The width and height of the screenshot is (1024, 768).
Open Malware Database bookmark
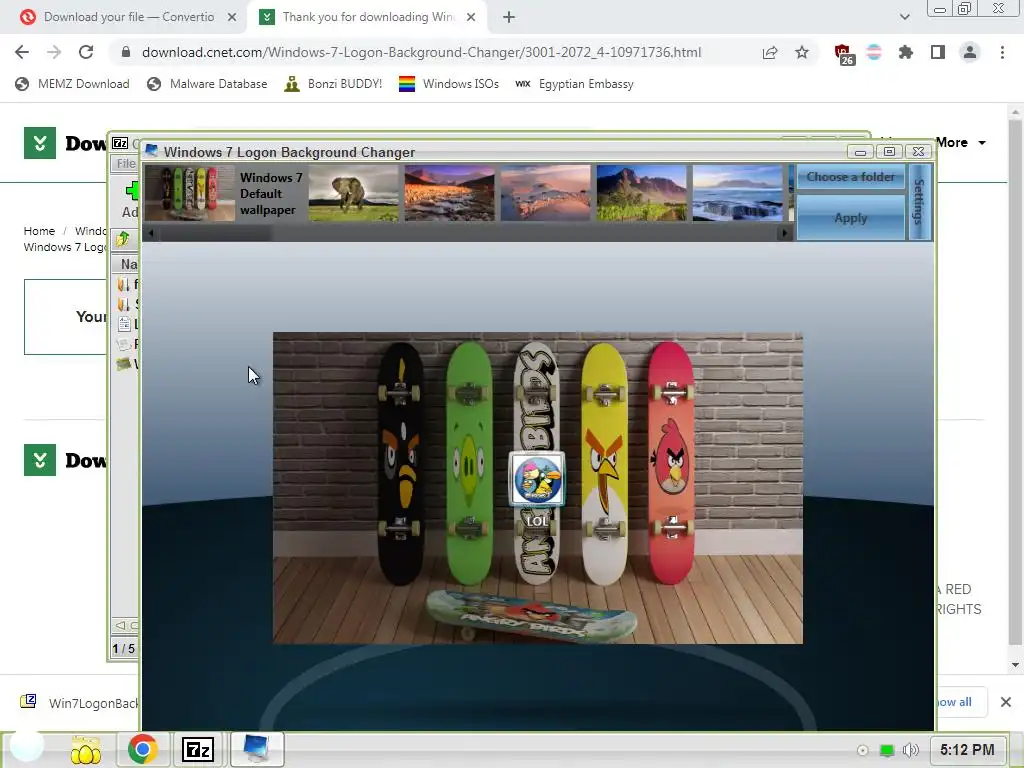click(x=207, y=84)
